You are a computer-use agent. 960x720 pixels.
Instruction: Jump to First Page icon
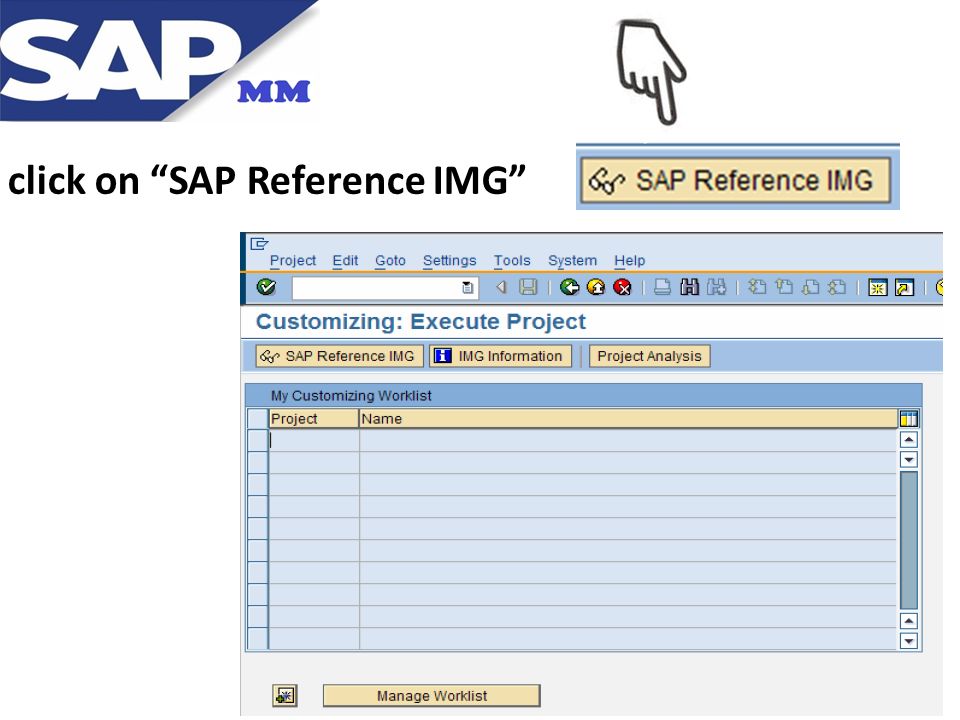(x=757, y=287)
